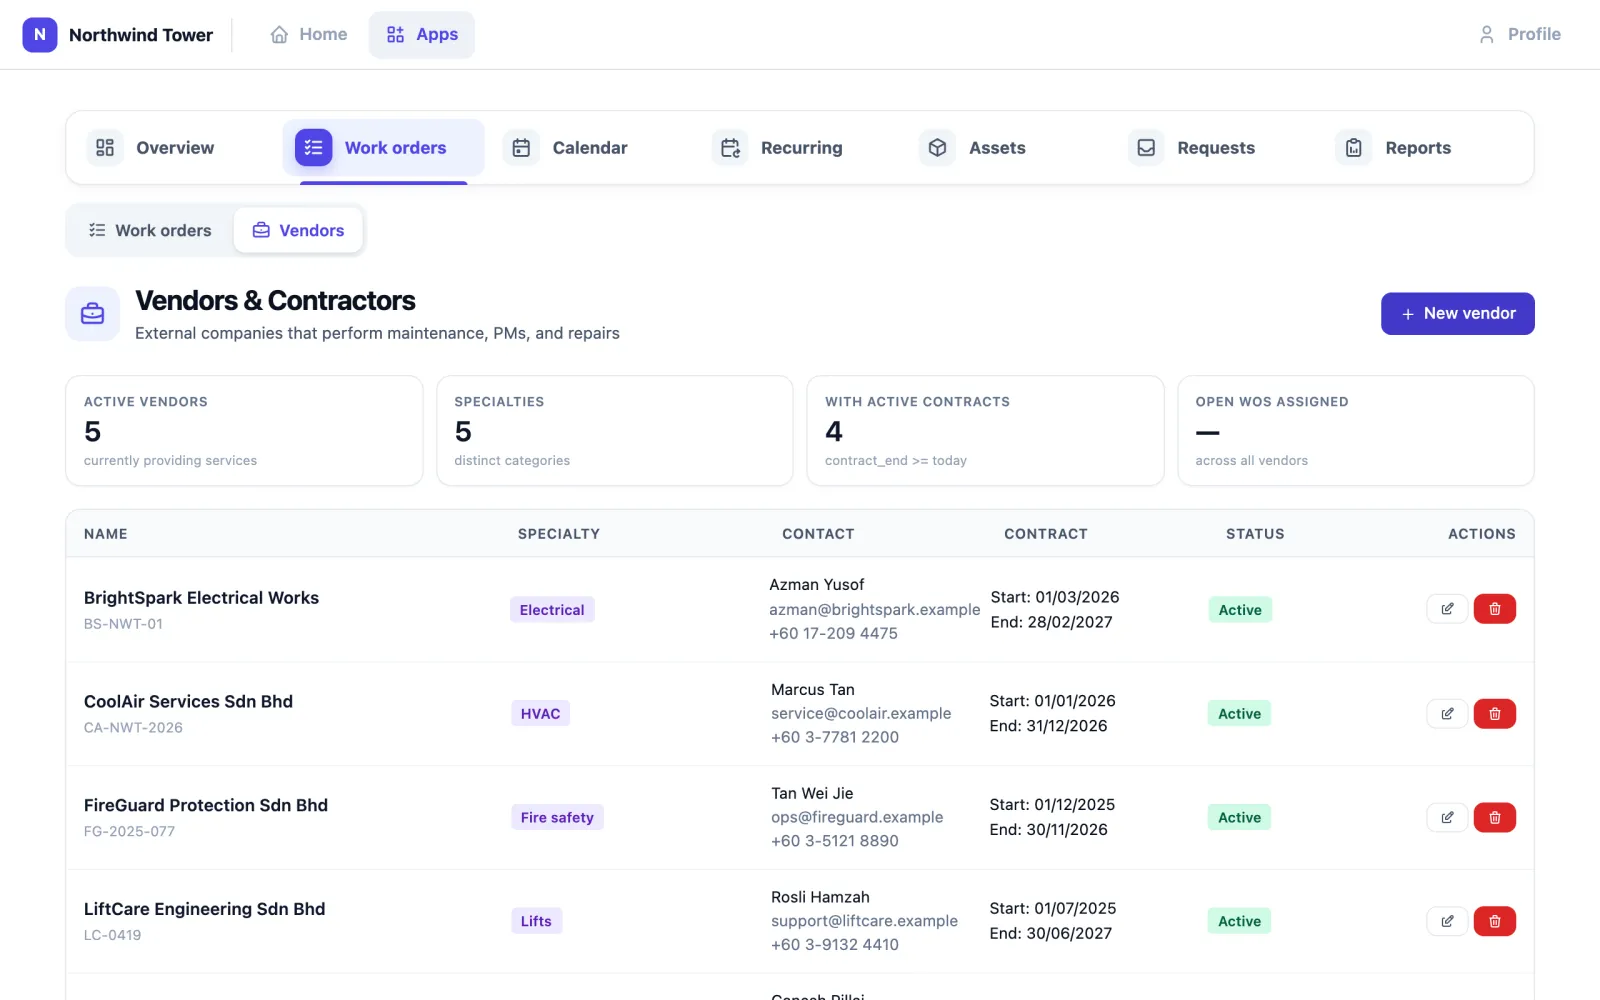Switch to the Recurring tab

[x=777, y=148]
